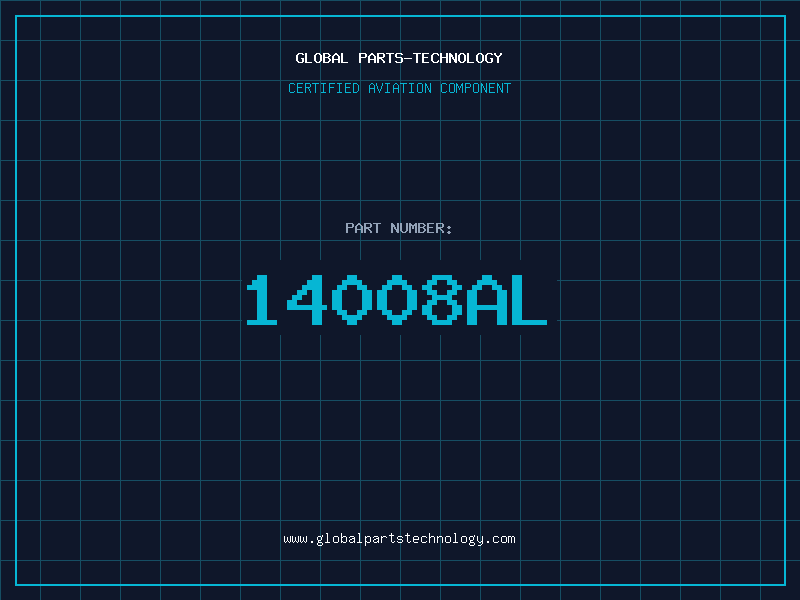The width and height of the screenshot is (800, 600).
Task: Open the www.globalpartstechnology.com link
Action: click(399, 539)
